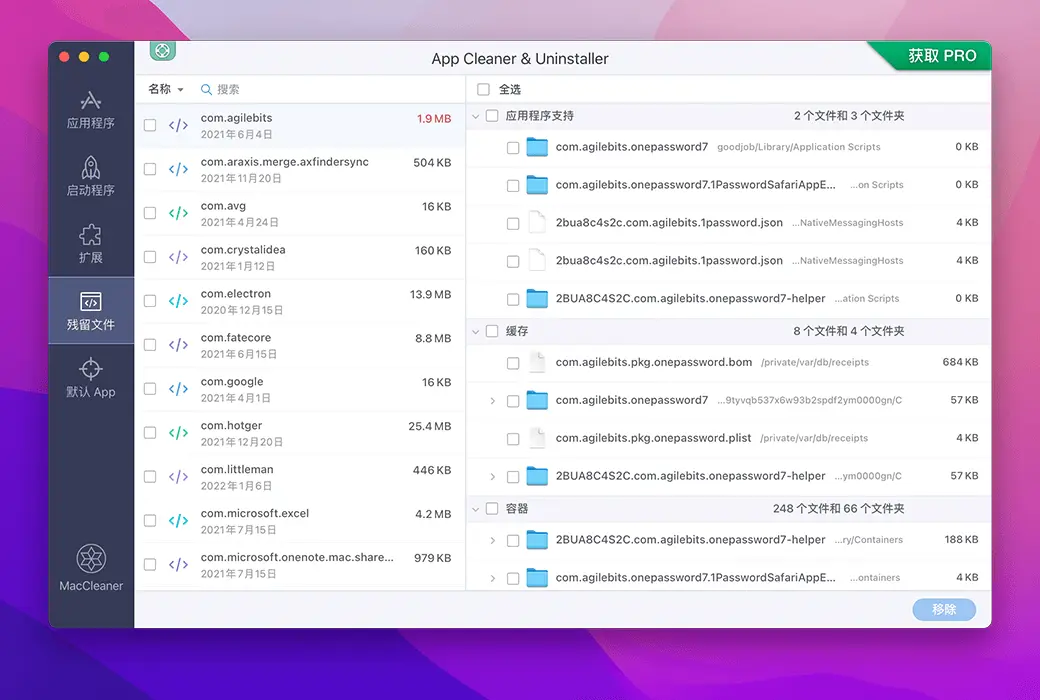This screenshot has width=1040, height=700.
Task: Click folder icon of 188 KB onepassword7-helper
Action: click(537, 540)
